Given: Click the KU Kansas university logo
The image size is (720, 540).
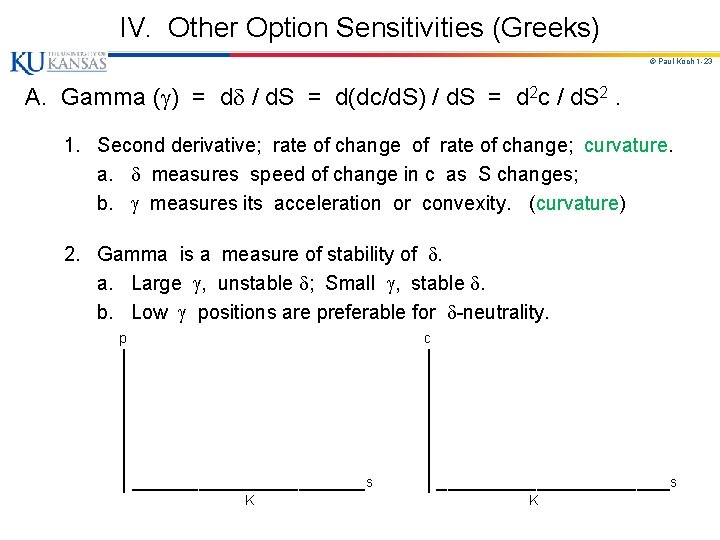Looking at the screenshot, I should 58,63.
